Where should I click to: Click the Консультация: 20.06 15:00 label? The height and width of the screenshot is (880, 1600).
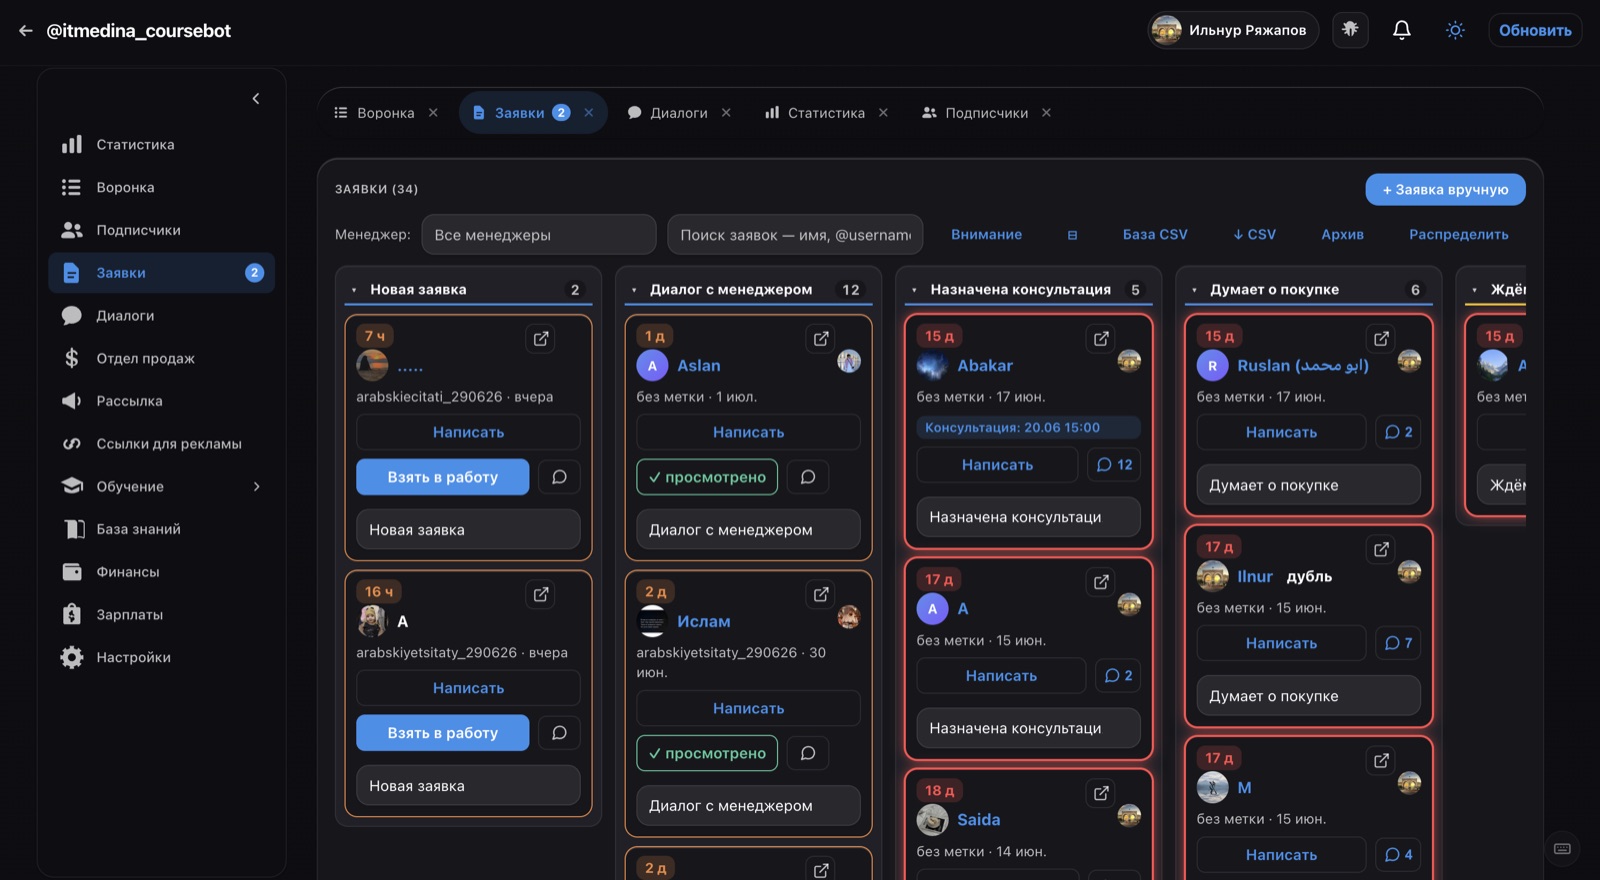click(1028, 427)
